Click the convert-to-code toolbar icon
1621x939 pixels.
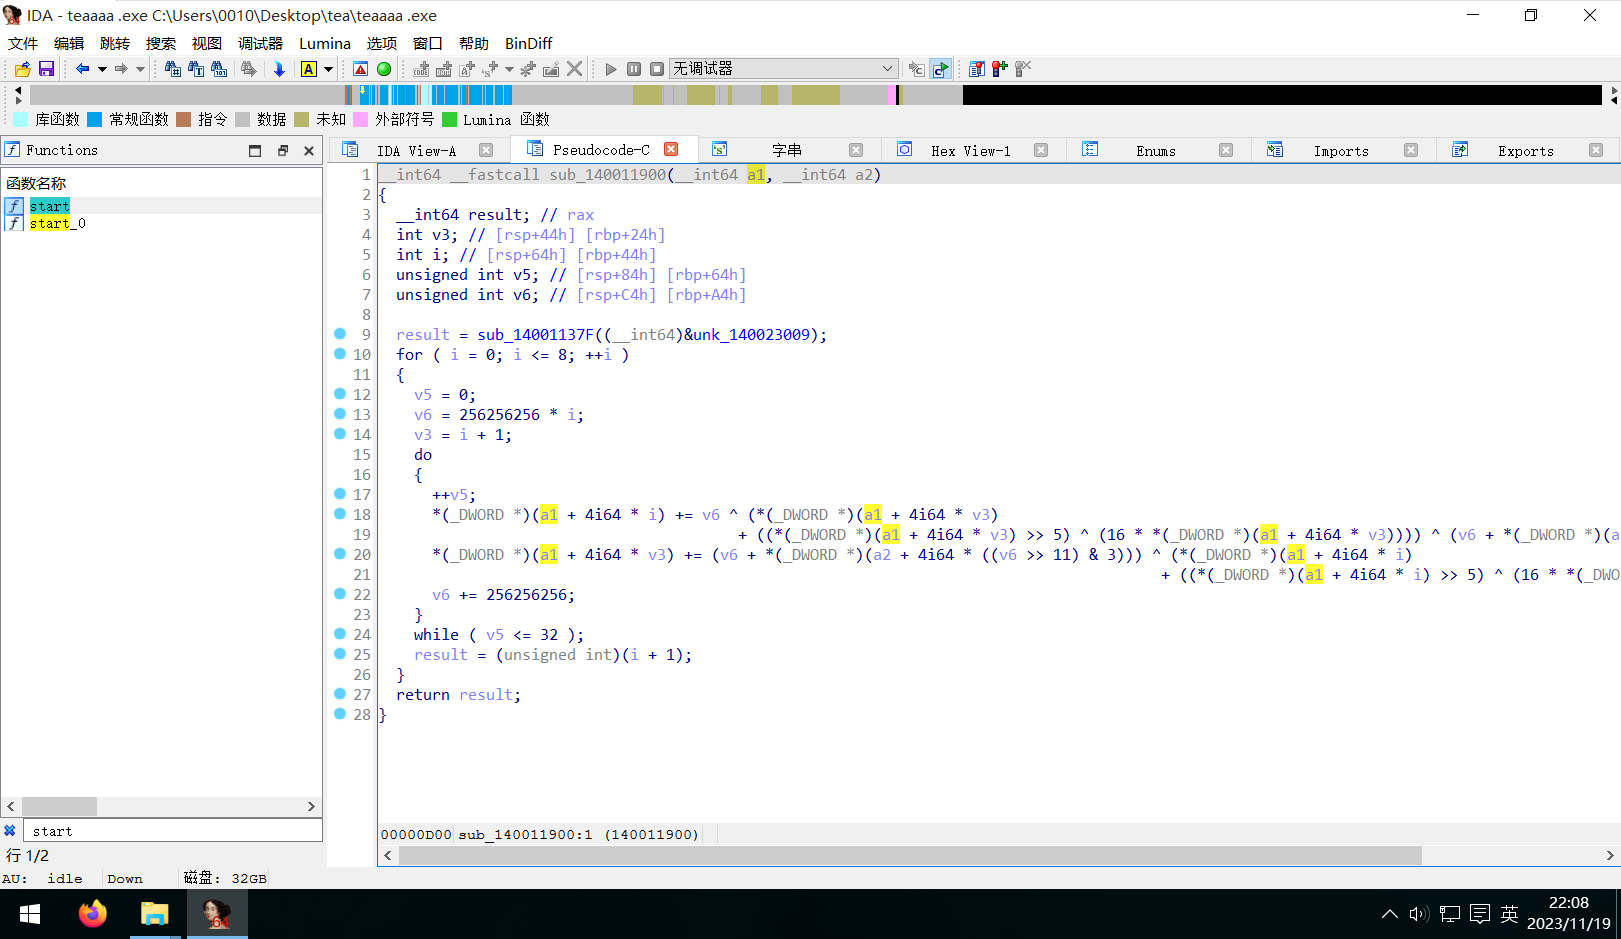tap(421, 69)
